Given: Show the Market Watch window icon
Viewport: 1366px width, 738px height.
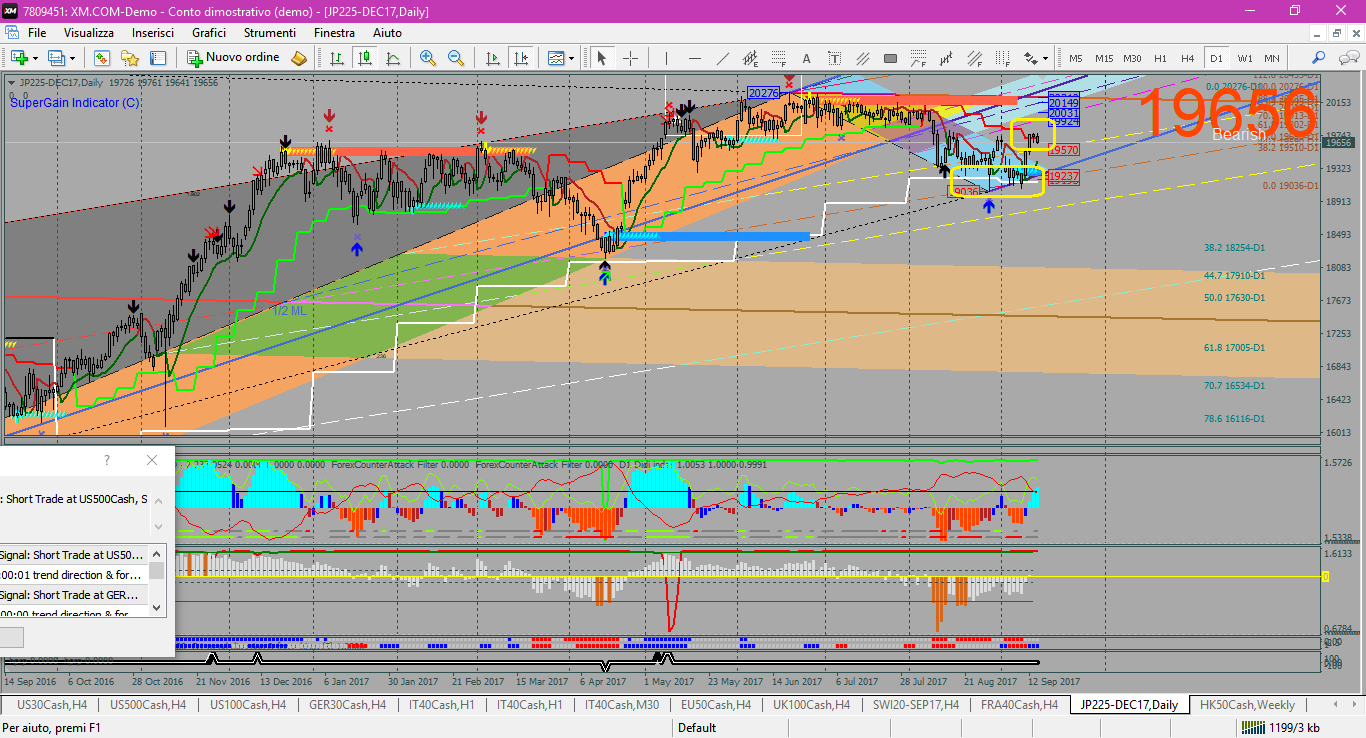Looking at the screenshot, I should pos(102,57).
